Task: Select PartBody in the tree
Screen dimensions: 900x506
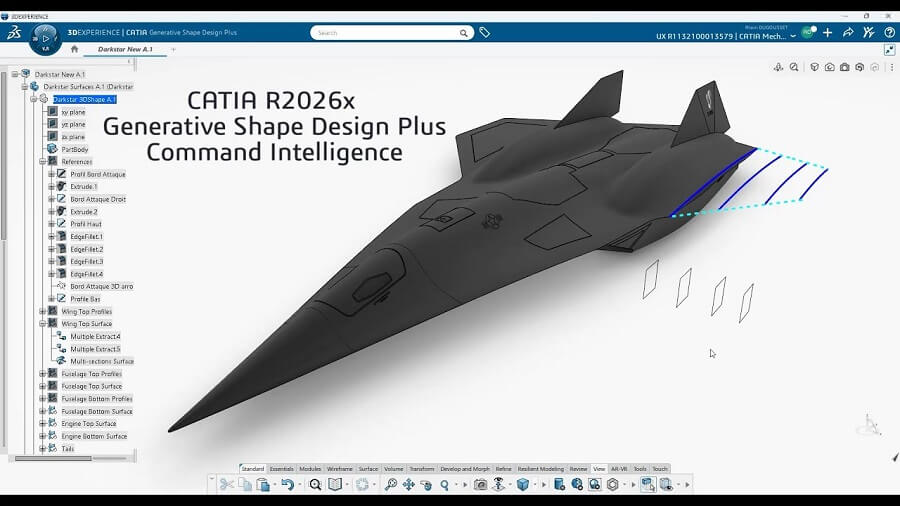Action: coord(75,149)
